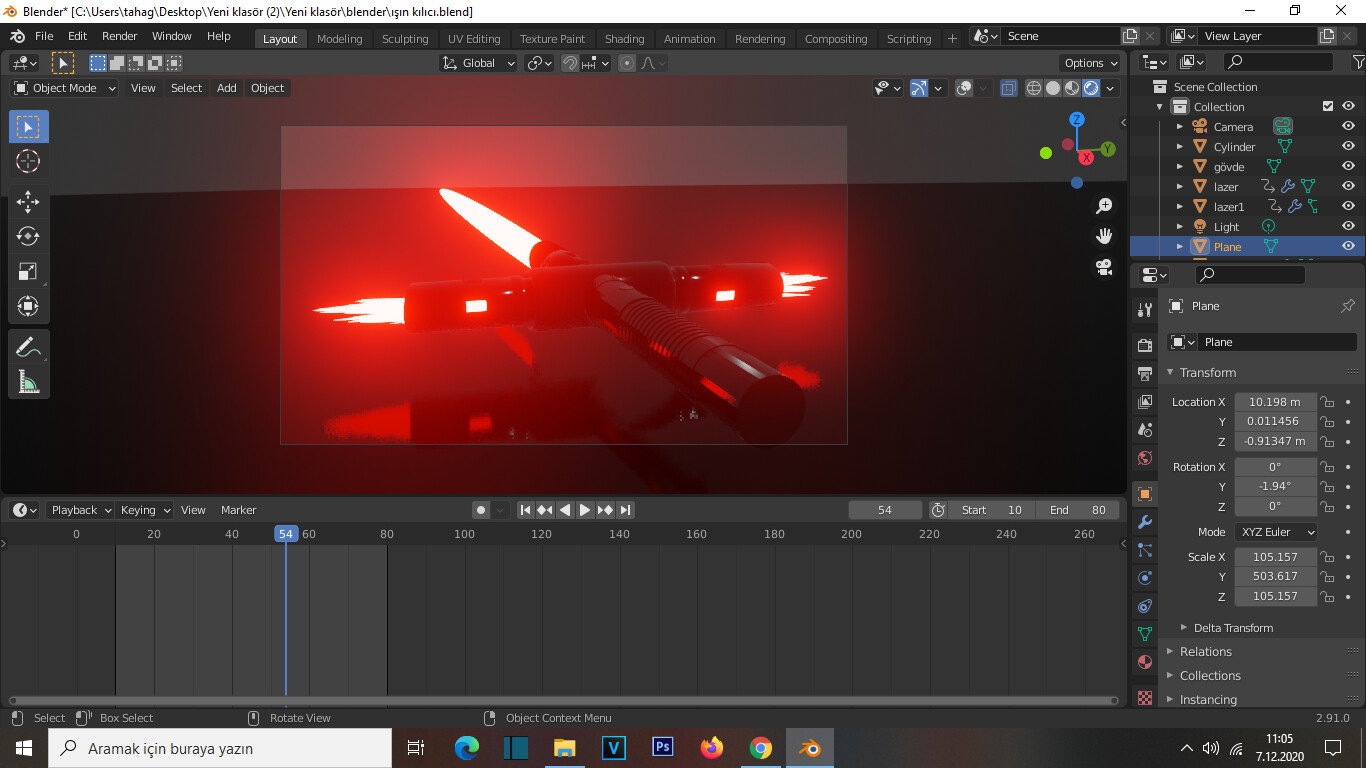
Task: Toggle camera view with camera icon
Action: (1104, 267)
